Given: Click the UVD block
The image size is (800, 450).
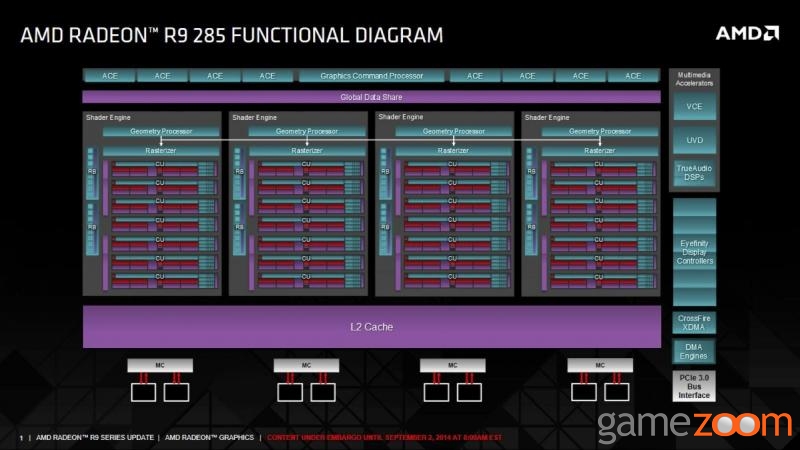Looking at the screenshot, I should click(x=694, y=140).
